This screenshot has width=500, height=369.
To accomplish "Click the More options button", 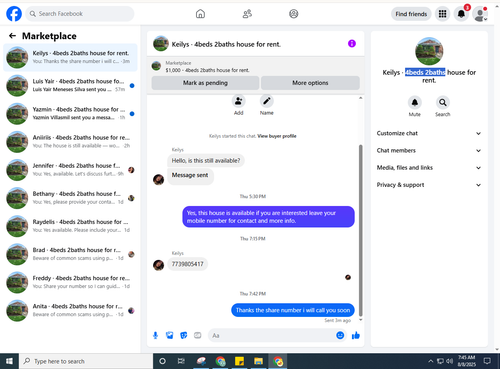I will coord(310,83).
